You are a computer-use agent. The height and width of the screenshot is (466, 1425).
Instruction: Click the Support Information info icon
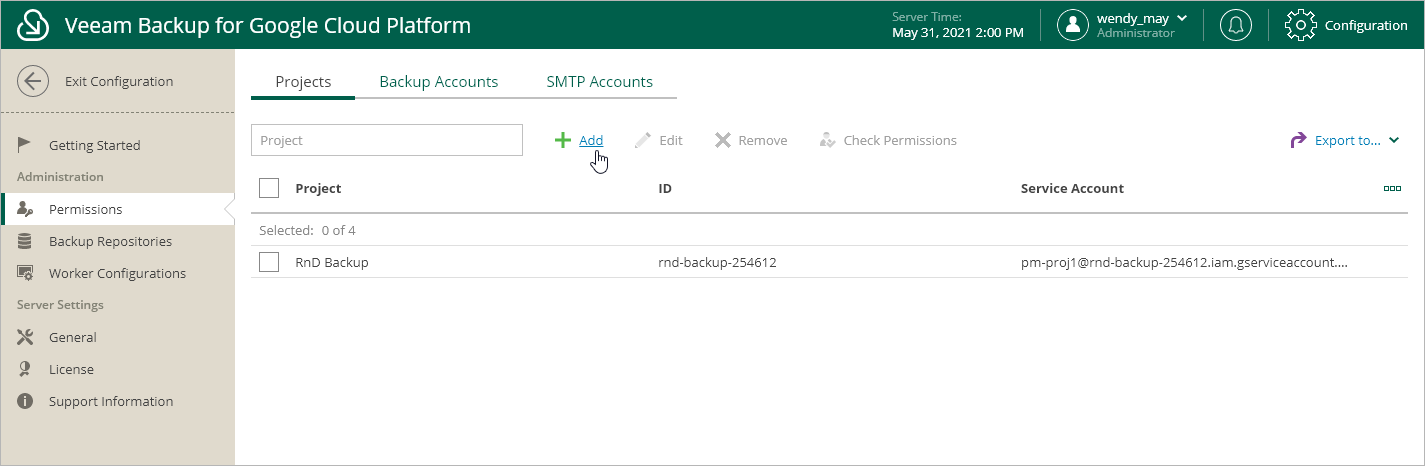pos(26,401)
